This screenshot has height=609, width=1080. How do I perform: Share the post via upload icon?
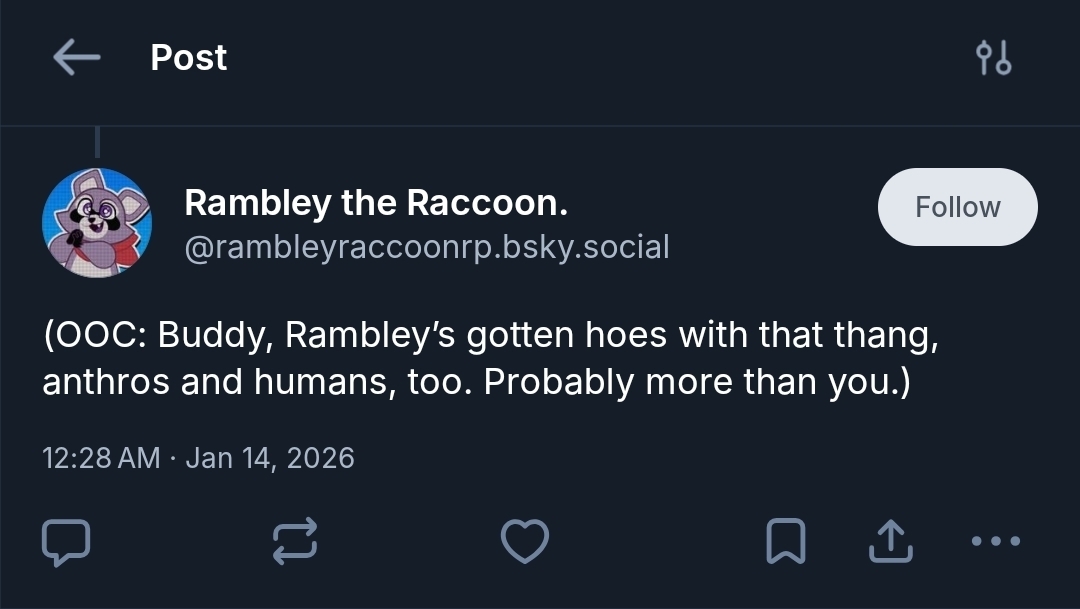click(x=889, y=542)
